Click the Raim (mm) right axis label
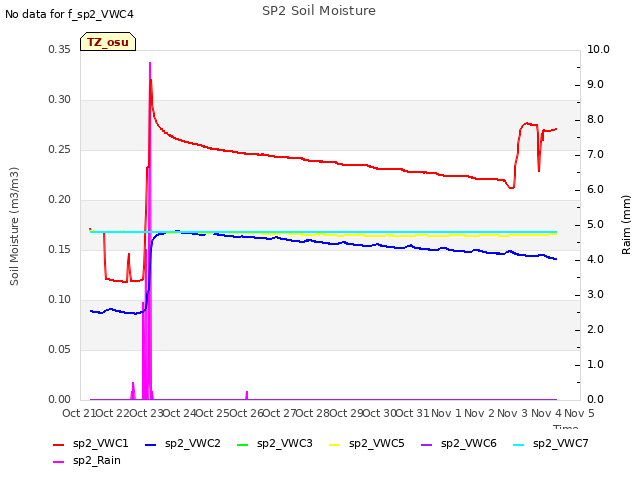Image resolution: width=640 pixels, height=480 pixels. 626,225
